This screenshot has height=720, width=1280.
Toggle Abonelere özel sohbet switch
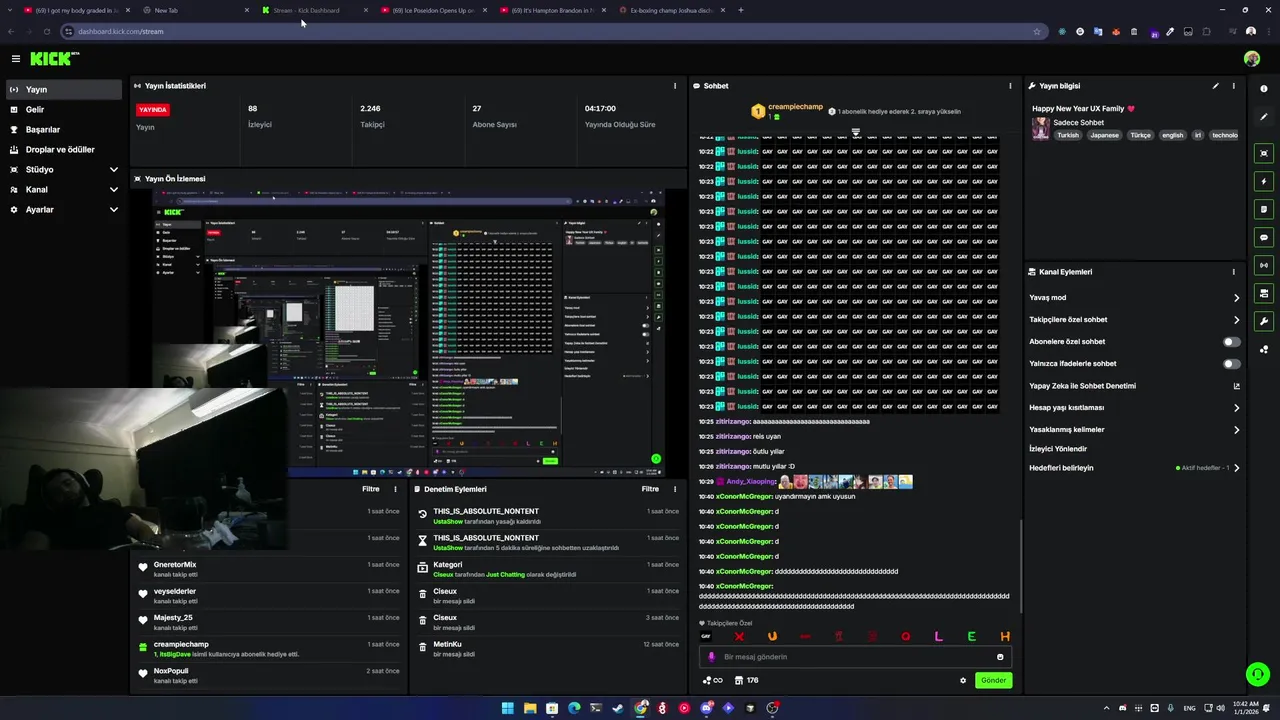[x=1232, y=342]
